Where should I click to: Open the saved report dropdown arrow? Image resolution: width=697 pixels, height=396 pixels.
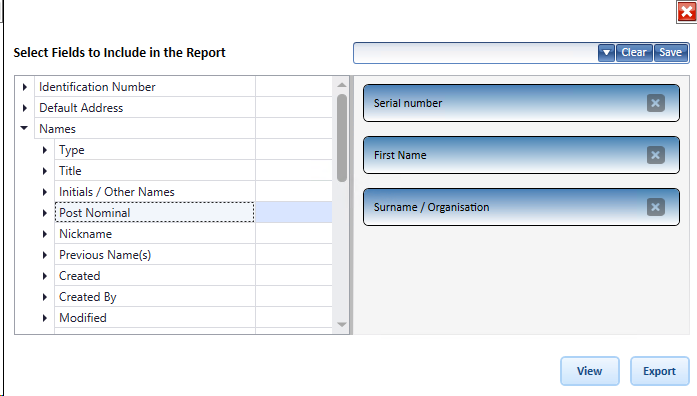click(x=606, y=53)
